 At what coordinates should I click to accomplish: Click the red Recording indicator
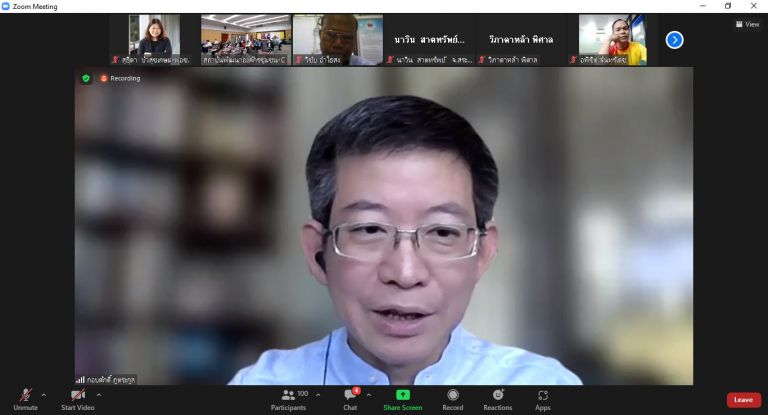click(120, 78)
